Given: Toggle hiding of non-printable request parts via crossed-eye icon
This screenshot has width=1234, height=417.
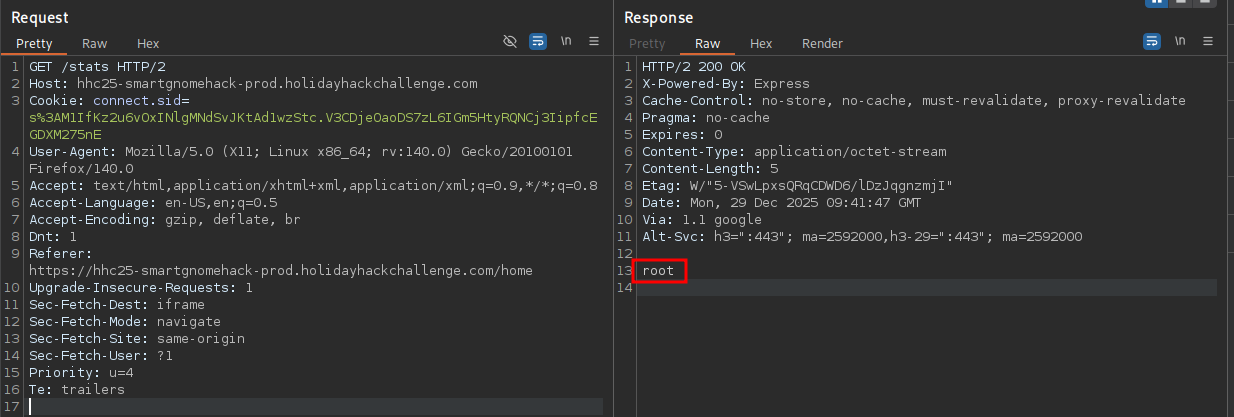Looking at the screenshot, I should coord(510,42).
